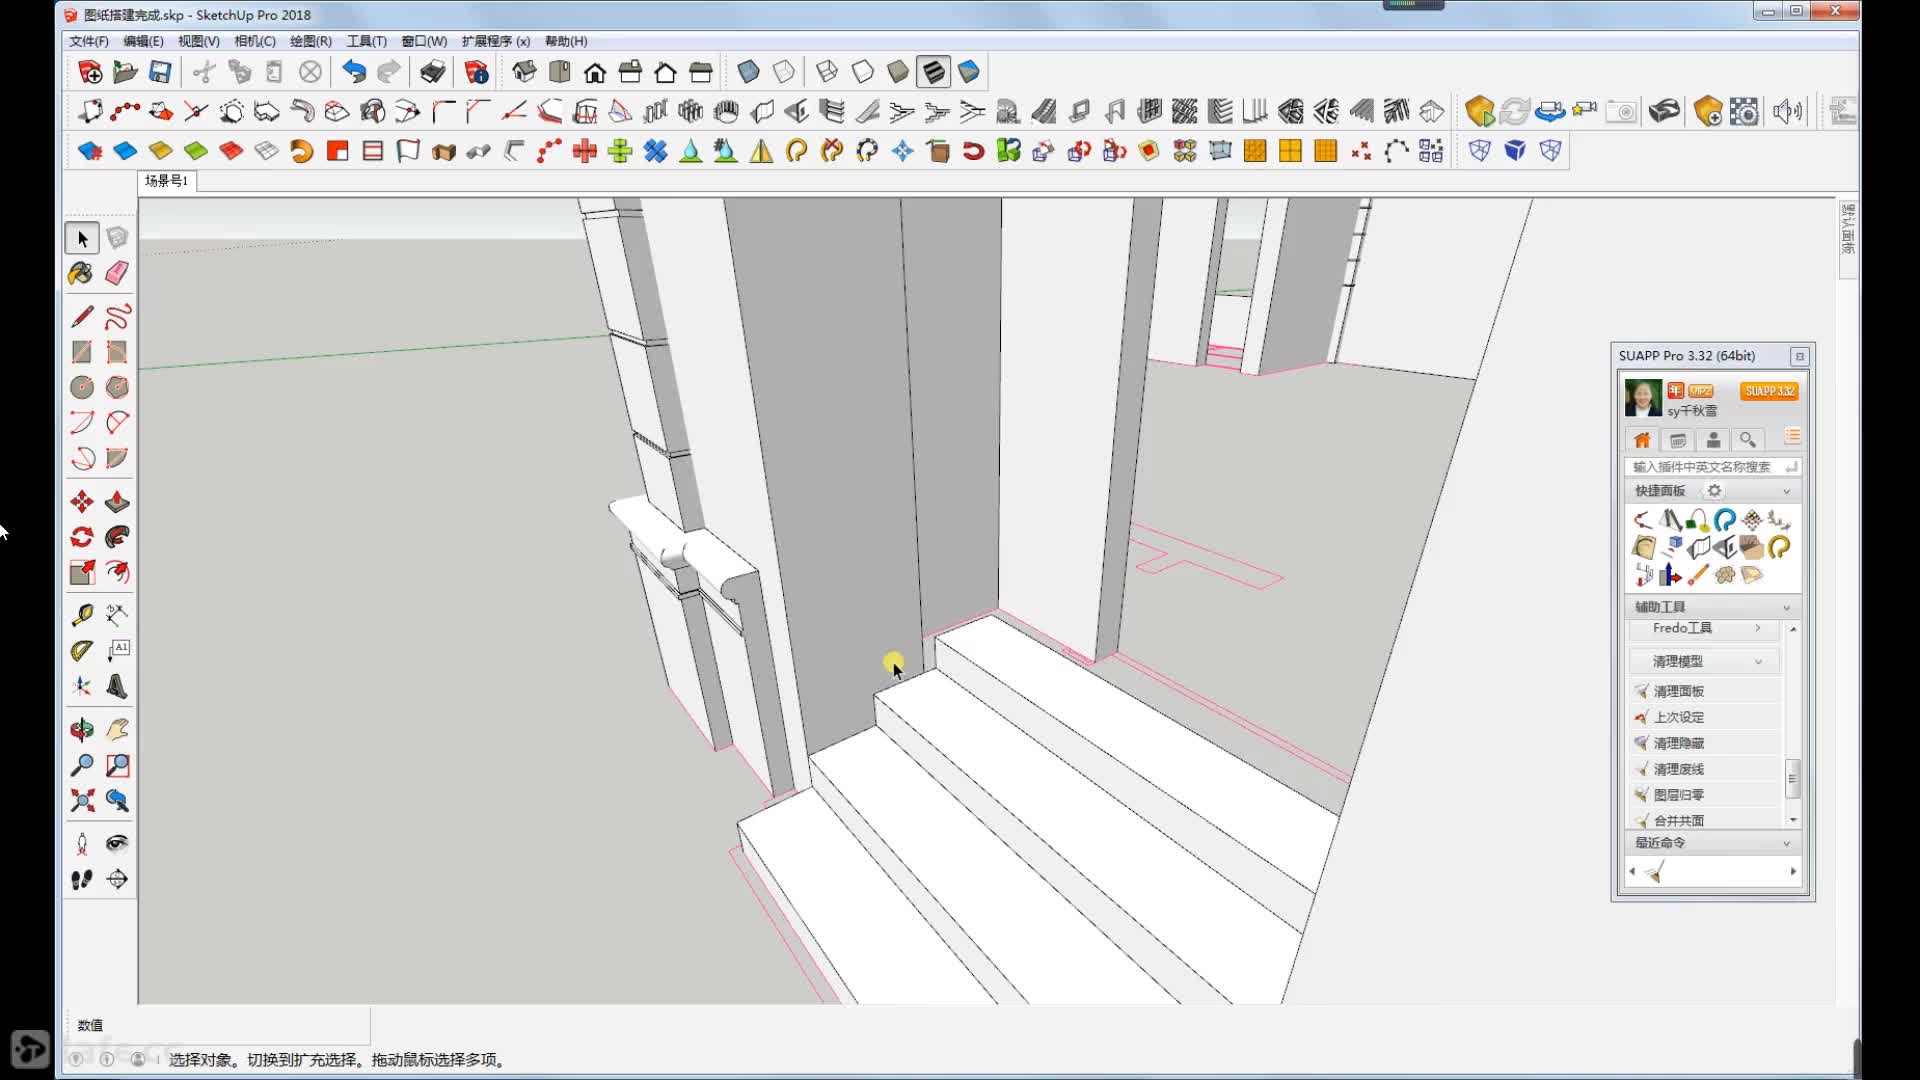Select the Orbit tool
Screen dimensions: 1920x1080
(x=82, y=730)
